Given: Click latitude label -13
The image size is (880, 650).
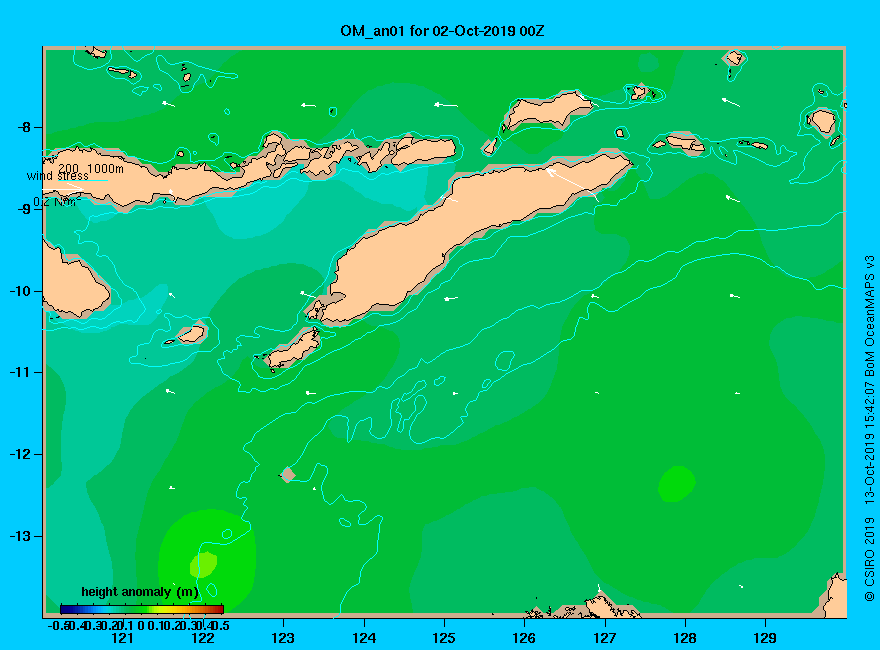Looking at the screenshot, I should point(20,536).
